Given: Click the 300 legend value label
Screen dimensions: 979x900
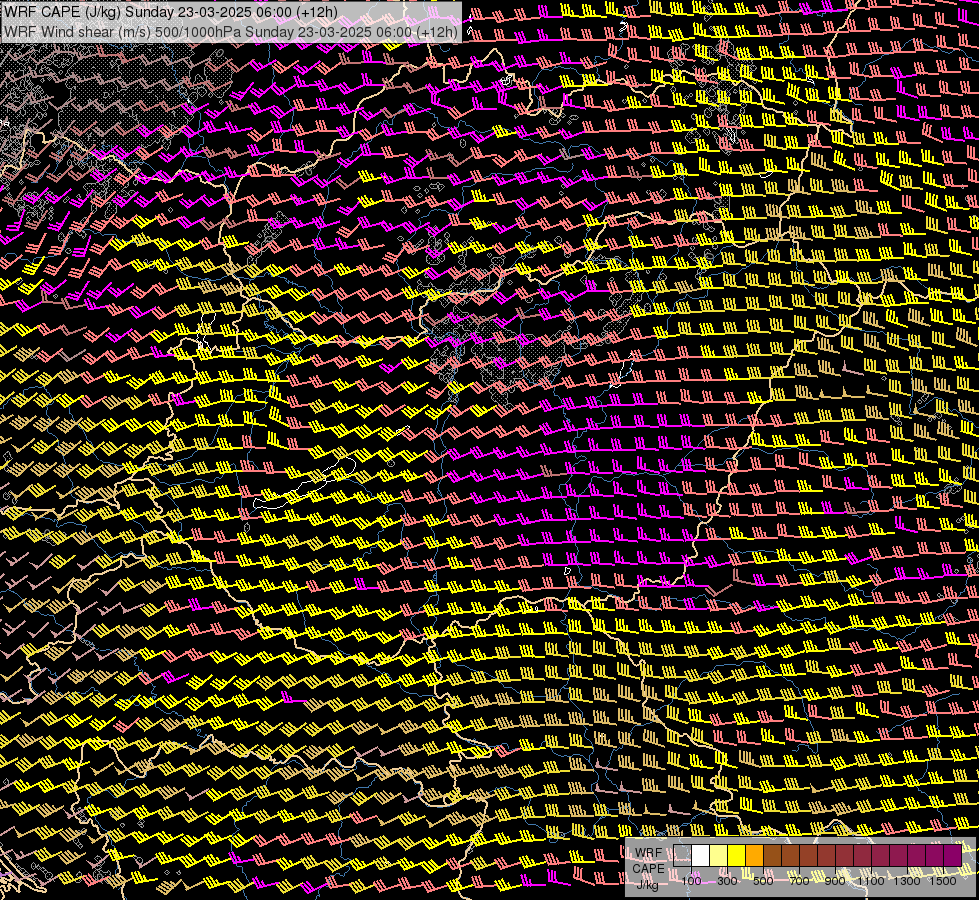Looking at the screenshot, I should coord(727,881).
